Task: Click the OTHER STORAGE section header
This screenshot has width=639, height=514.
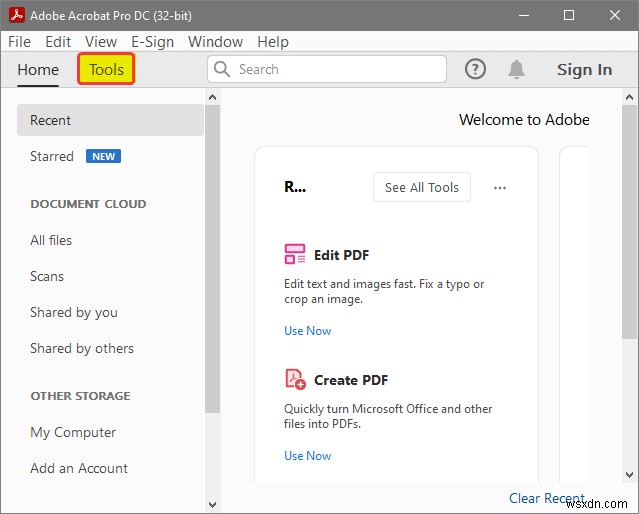Action: click(x=80, y=396)
